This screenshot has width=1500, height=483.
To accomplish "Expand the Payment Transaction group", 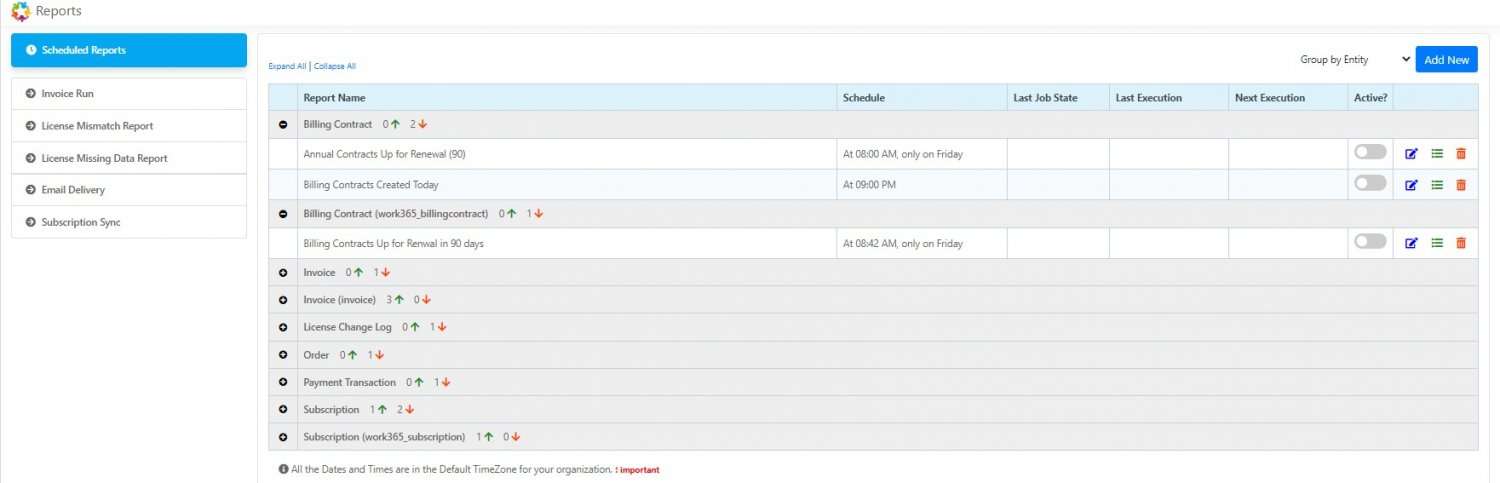I will click(x=283, y=383).
